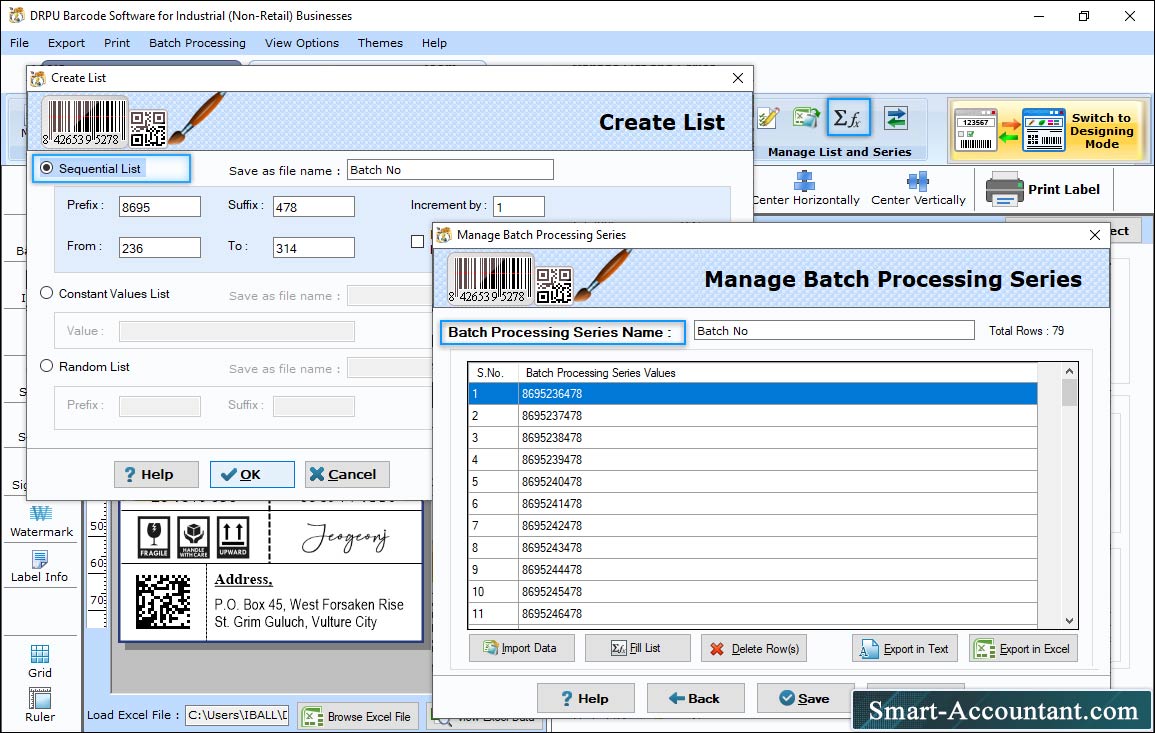Click the pencil edit list icon in toolbar
The height and width of the screenshot is (733, 1155).
[x=768, y=118]
